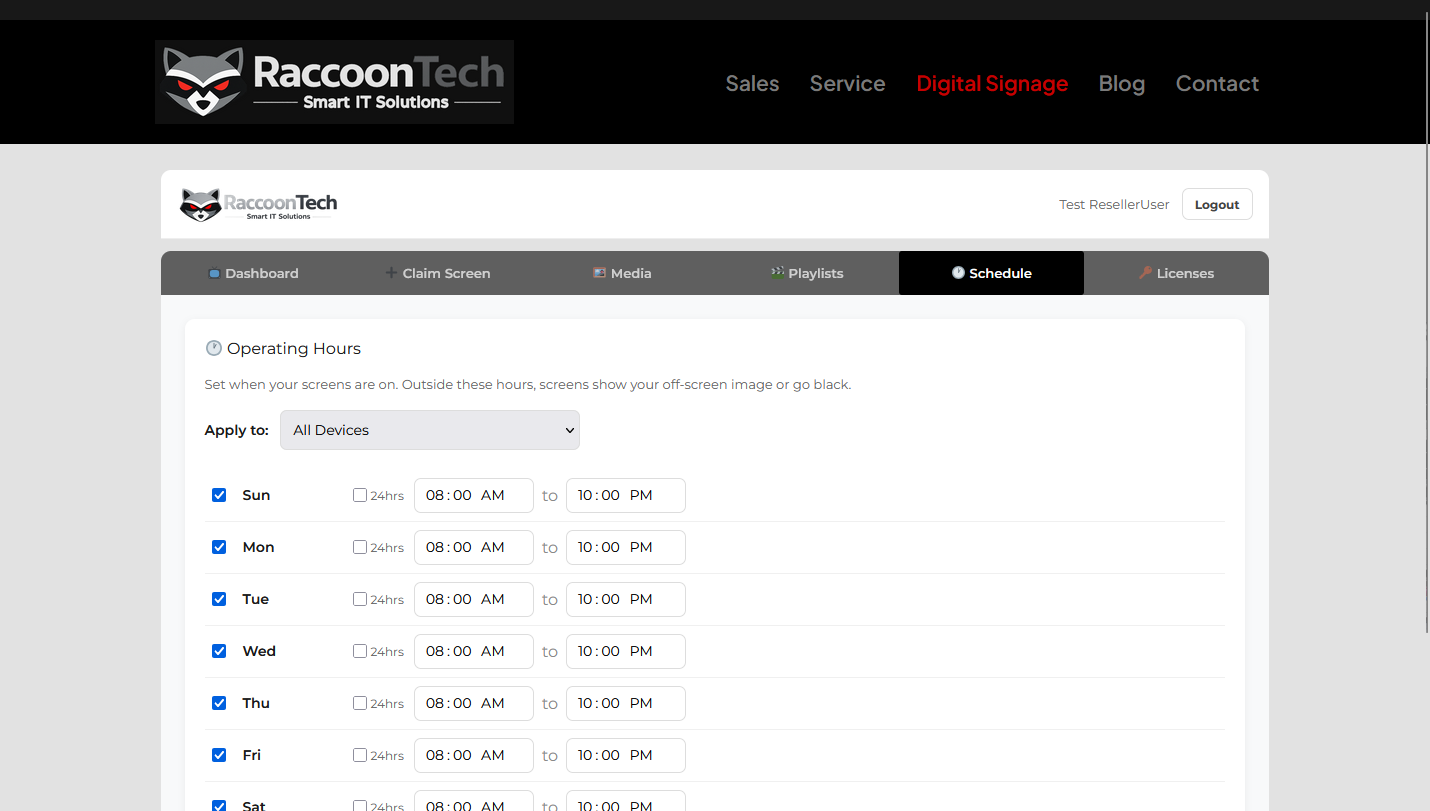
Task: Go to the Blog page
Action: point(1121,84)
